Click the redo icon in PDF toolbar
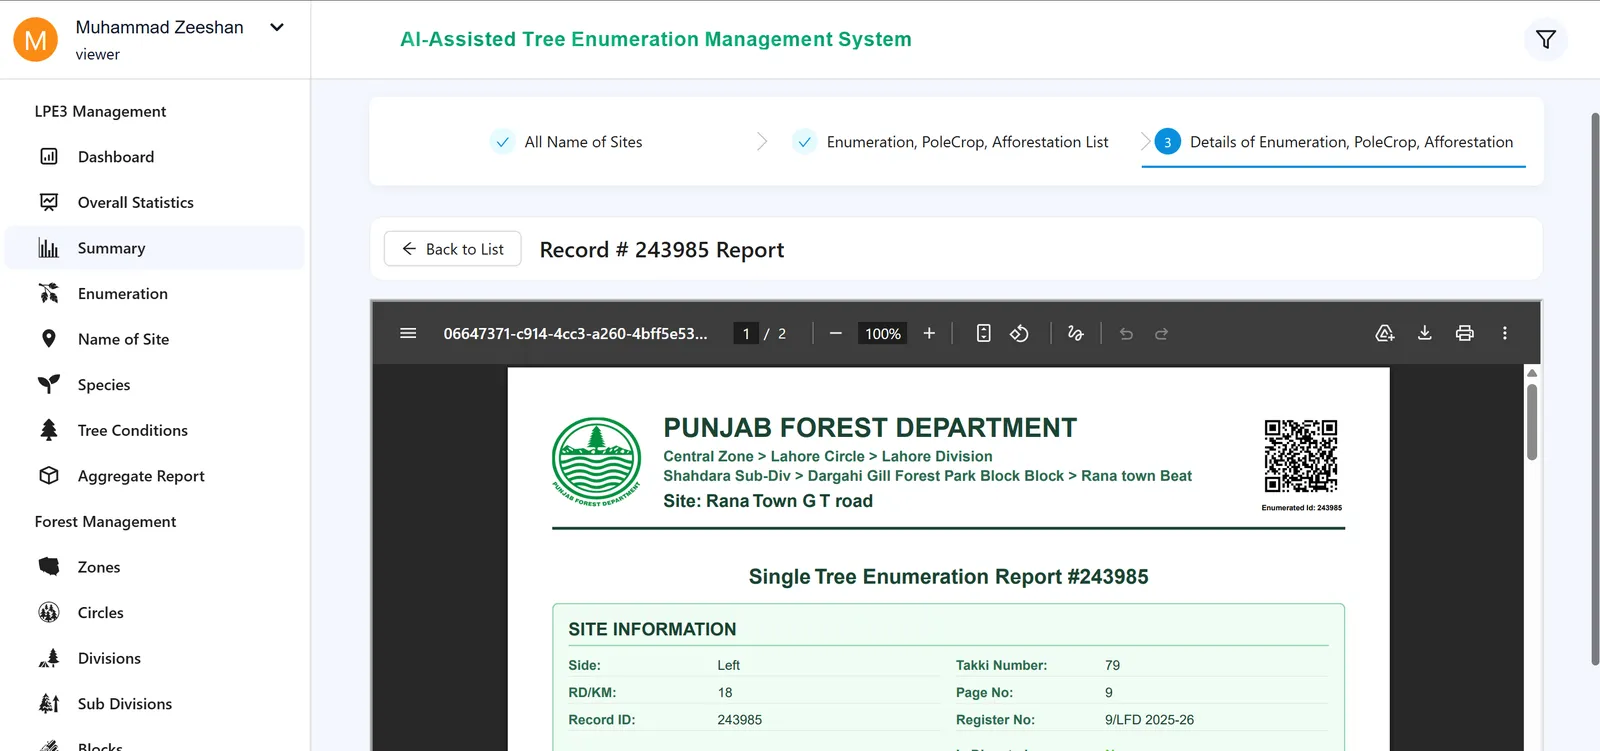1600x751 pixels. tap(1161, 333)
